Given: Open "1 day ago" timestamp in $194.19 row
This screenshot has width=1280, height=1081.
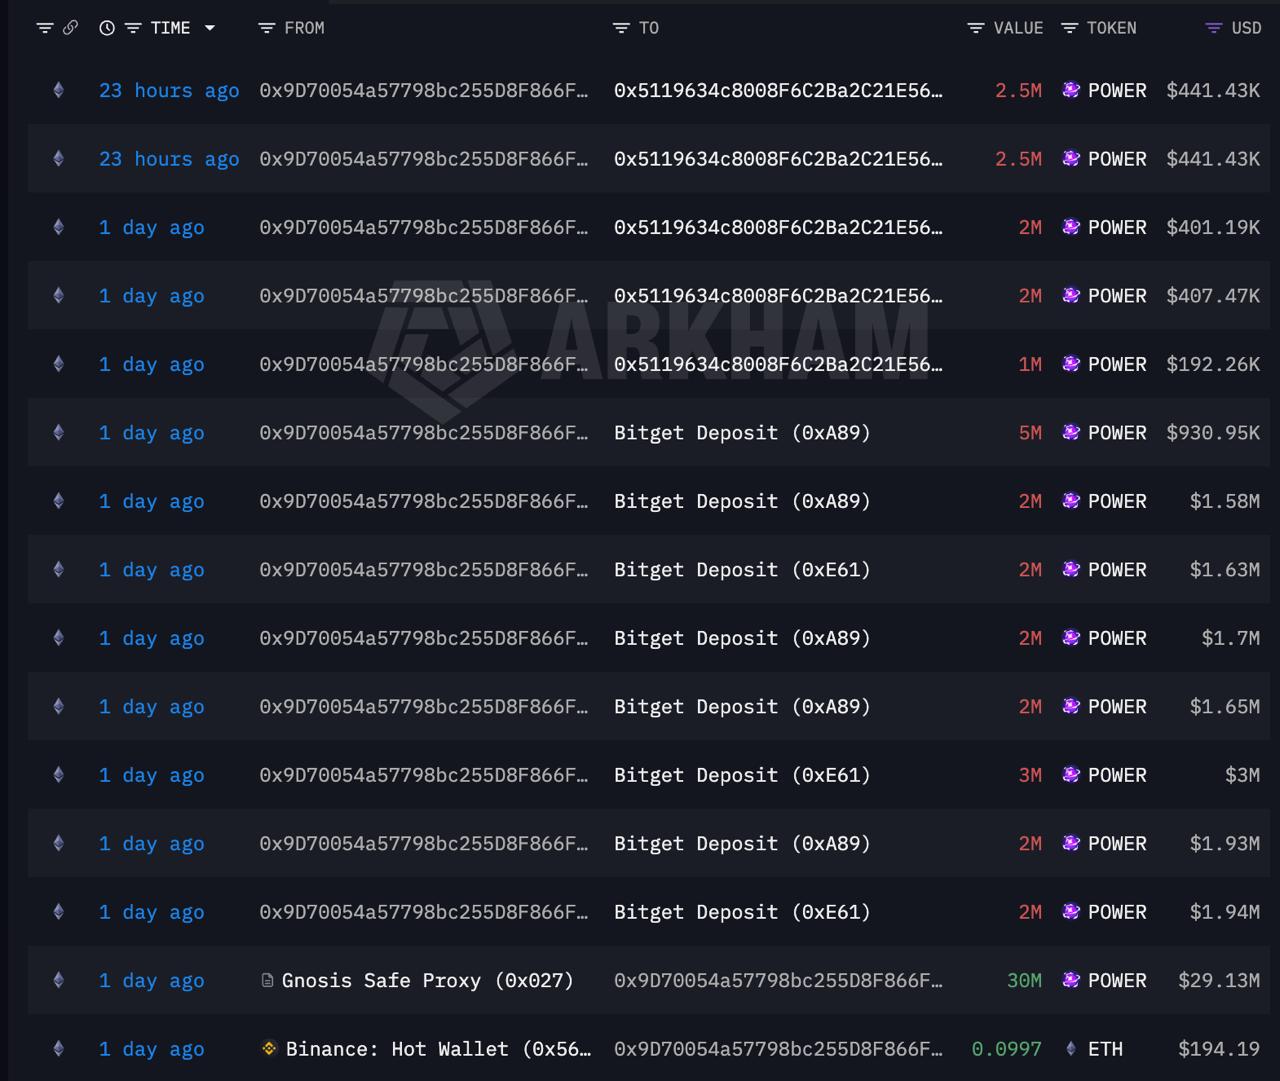Looking at the screenshot, I should pyautogui.click(x=152, y=1049).
